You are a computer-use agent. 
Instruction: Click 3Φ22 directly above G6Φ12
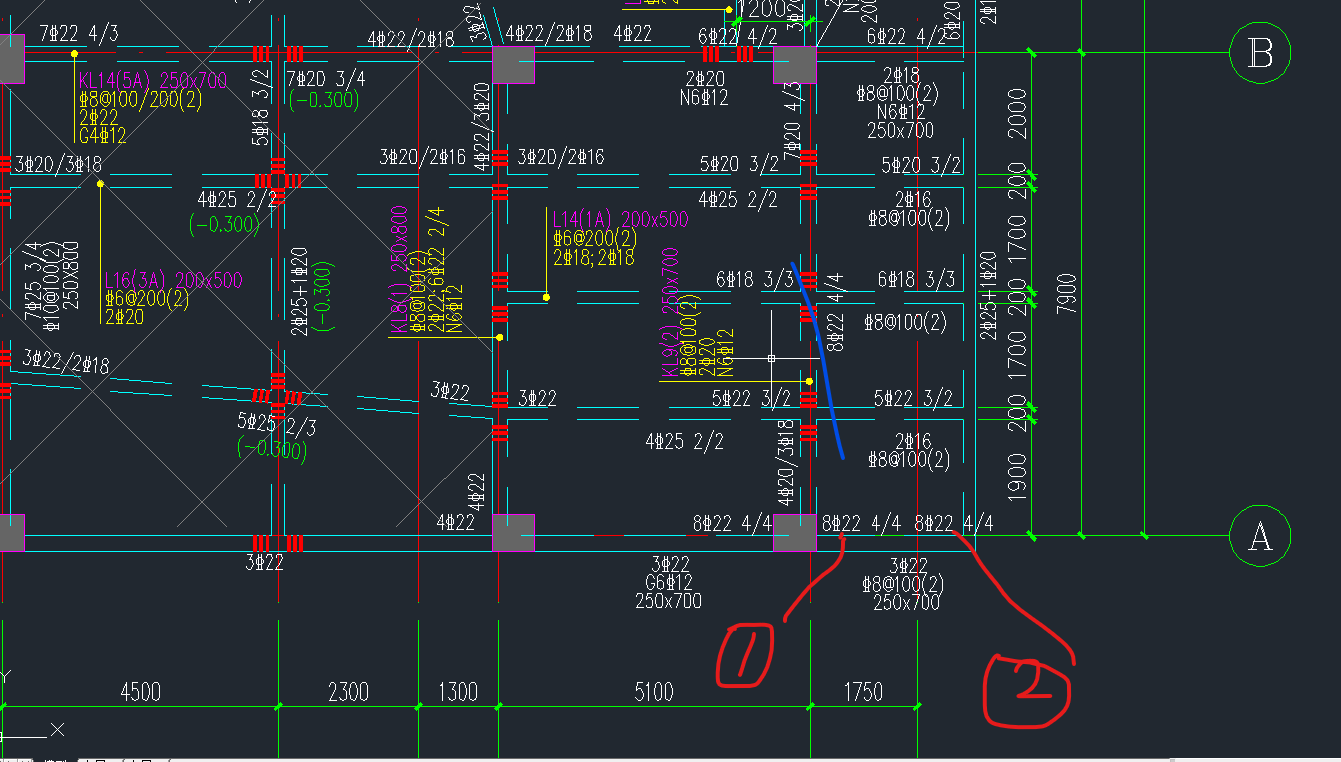pos(670,564)
